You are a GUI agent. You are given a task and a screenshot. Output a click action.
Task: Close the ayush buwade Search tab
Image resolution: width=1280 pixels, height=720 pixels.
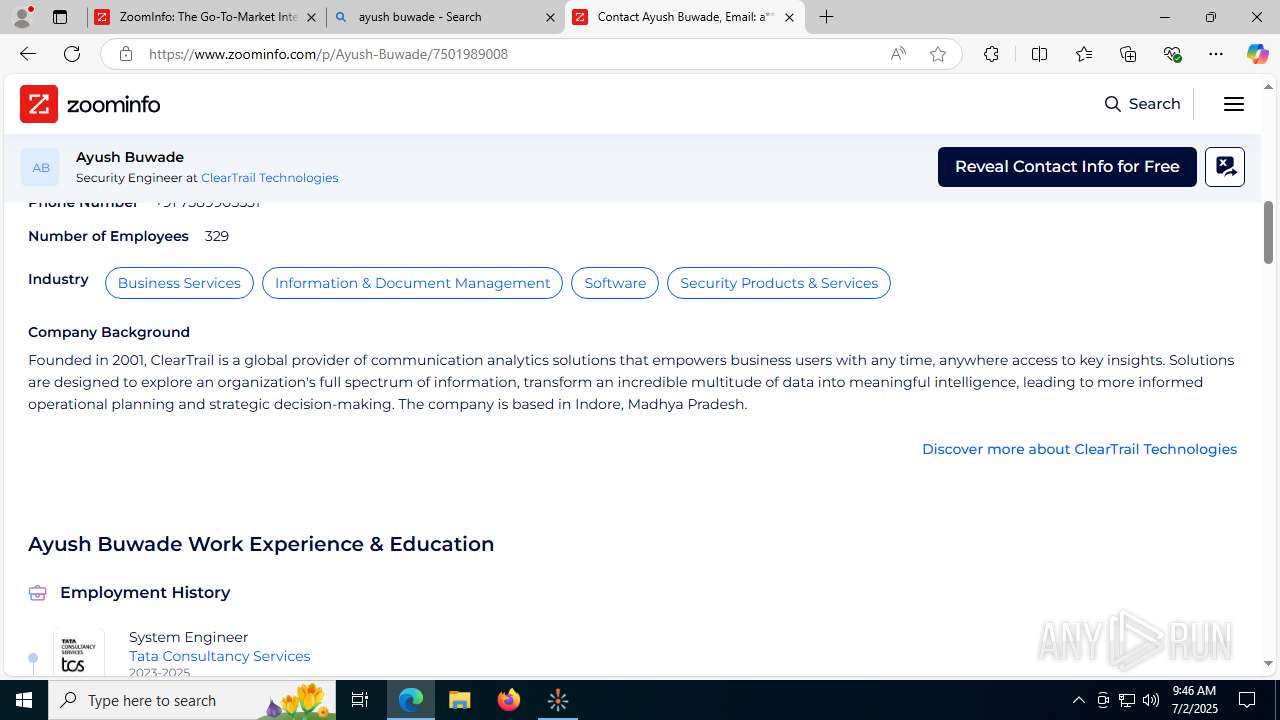coord(550,17)
